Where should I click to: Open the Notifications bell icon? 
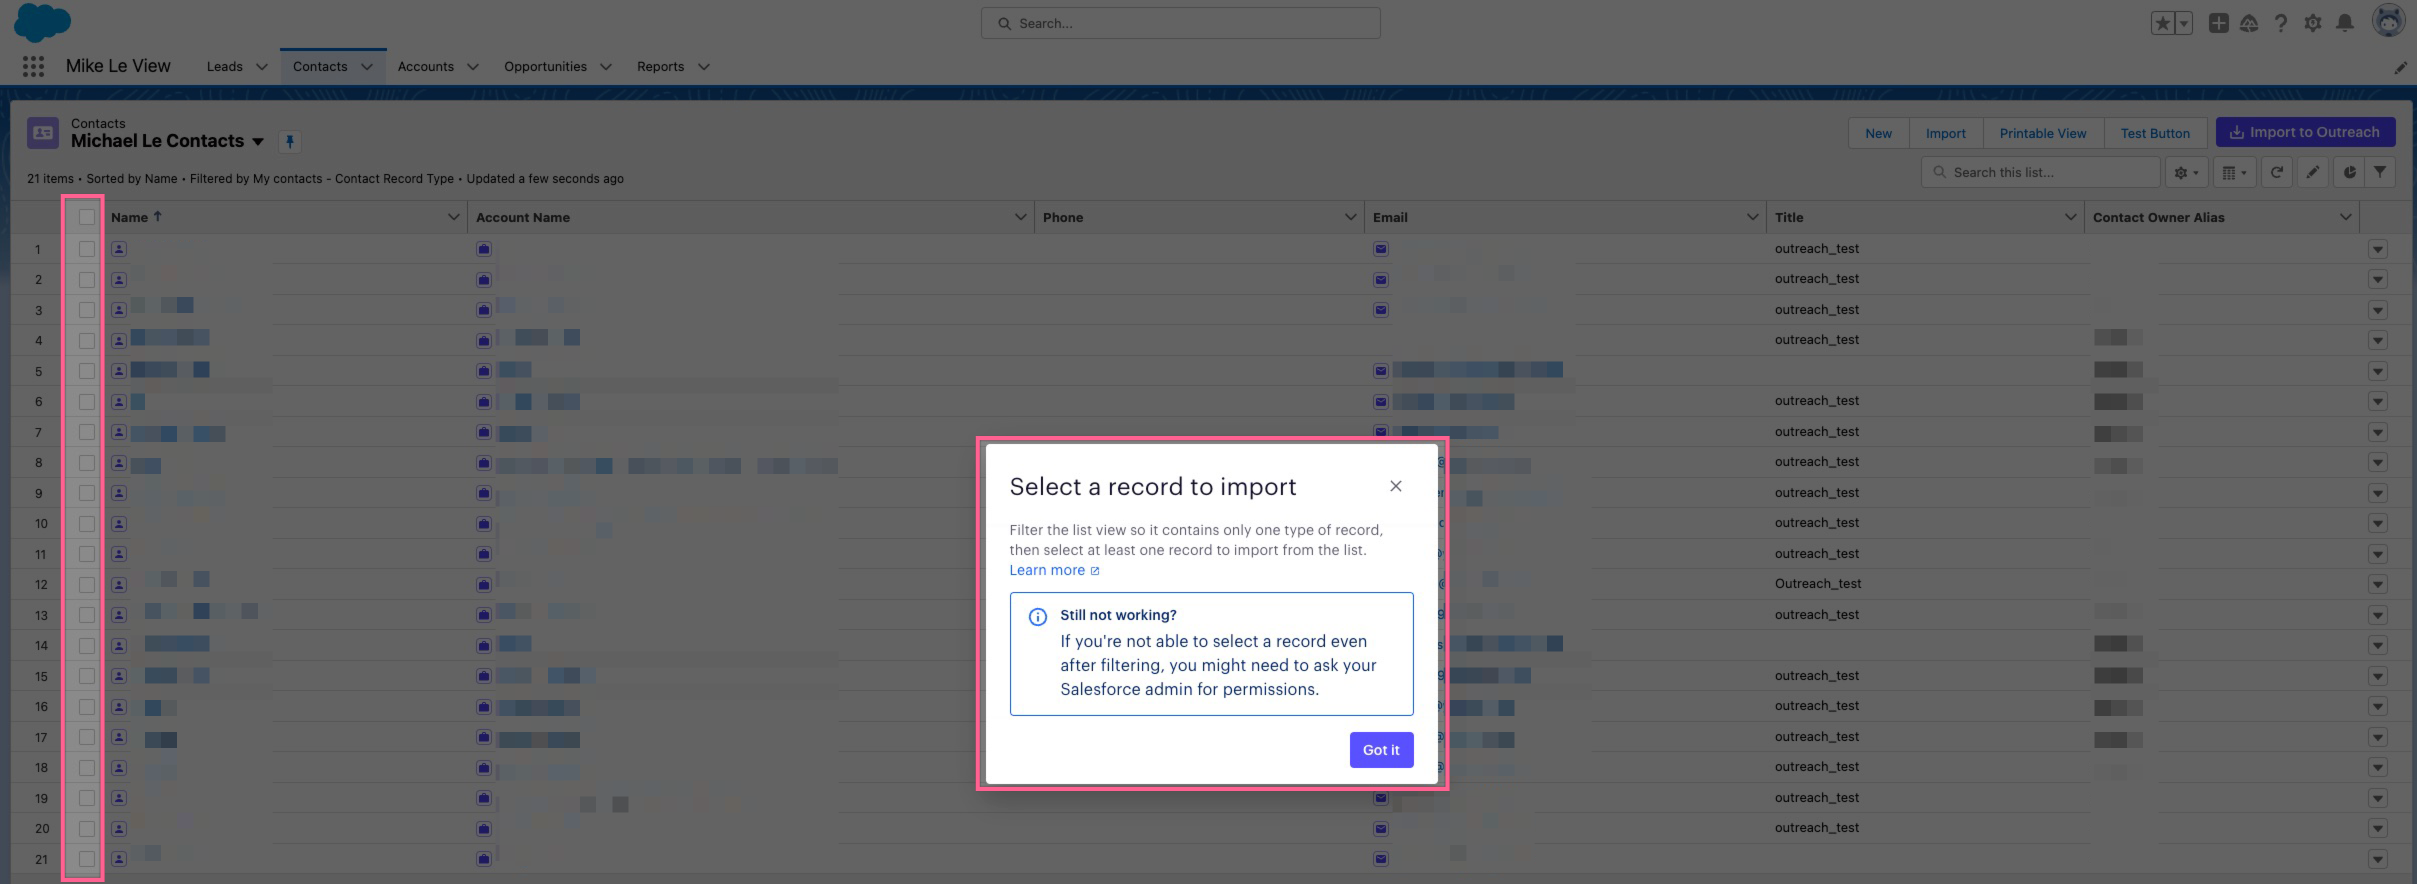point(2345,23)
